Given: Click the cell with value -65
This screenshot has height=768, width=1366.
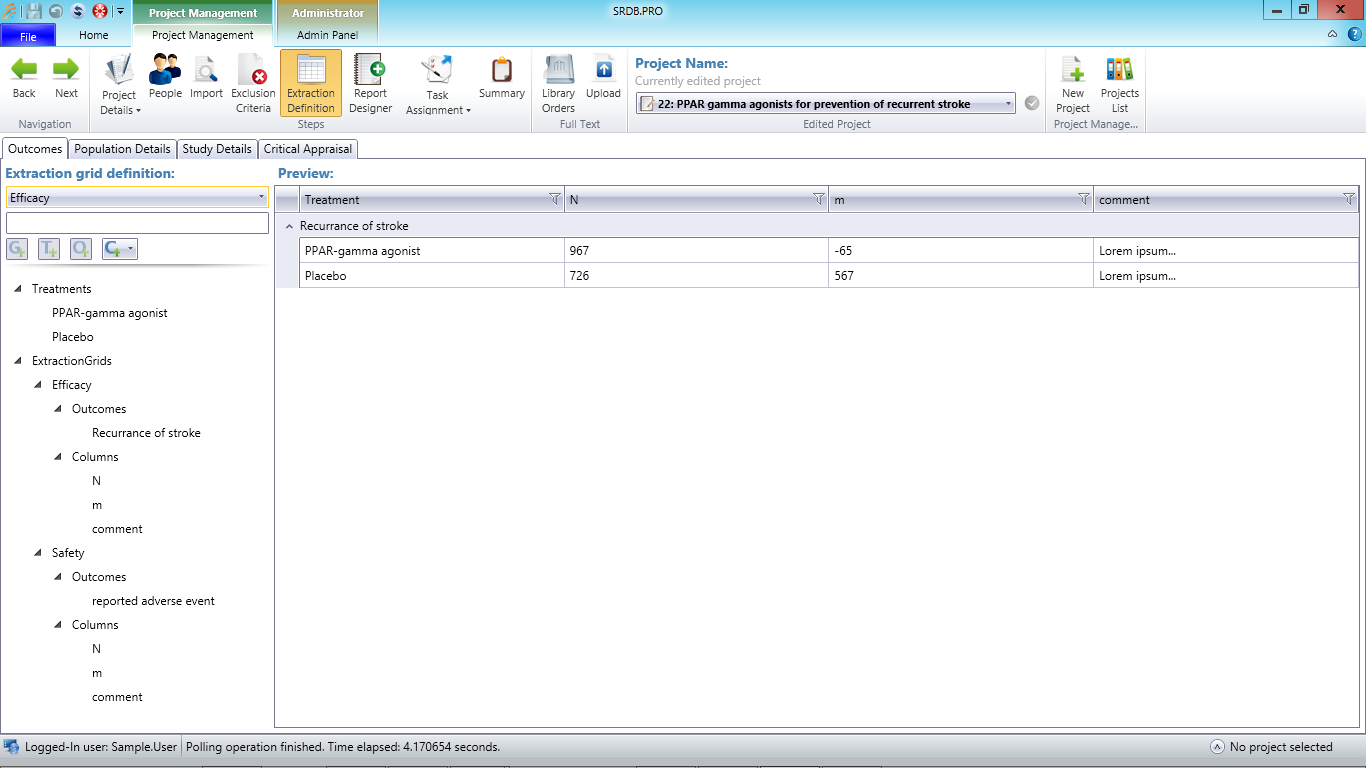Looking at the screenshot, I should point(961,251).
